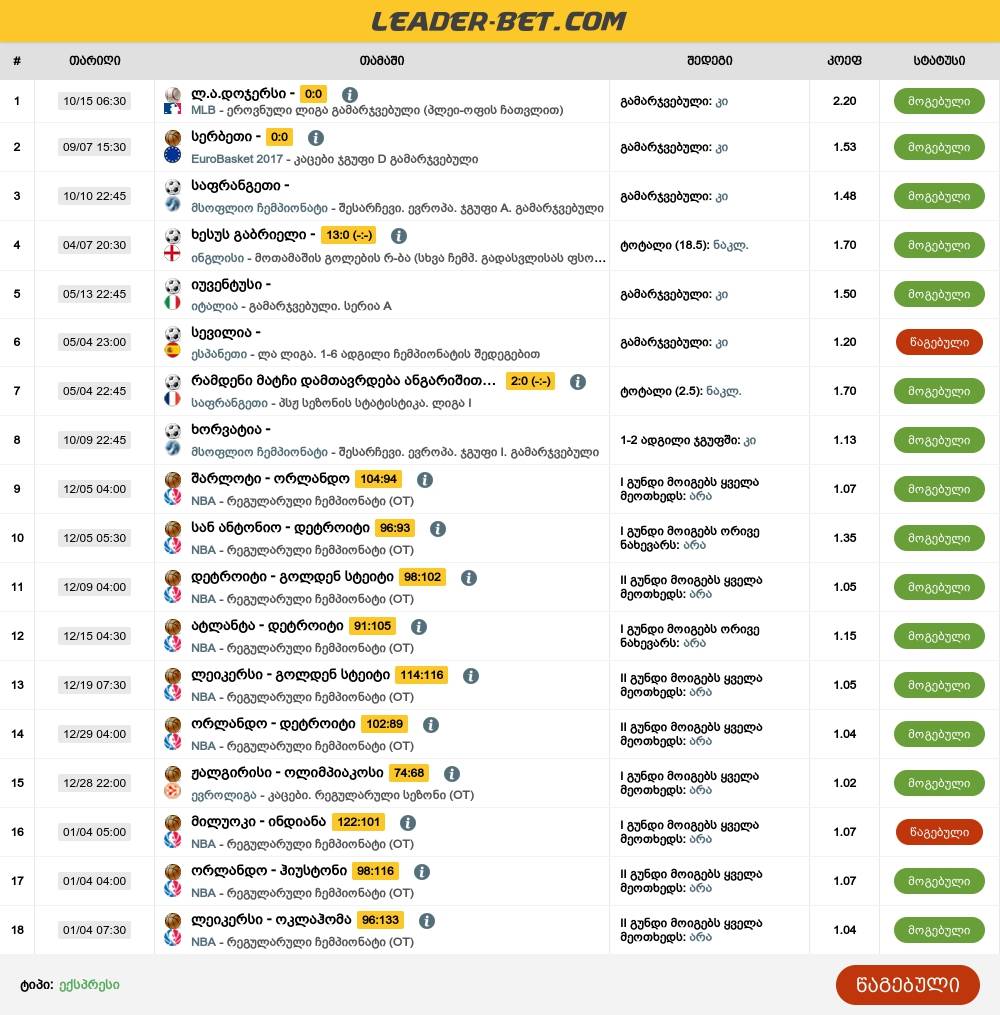View info for 102:89 match
1000x1015 pixels.
(430, 724)
